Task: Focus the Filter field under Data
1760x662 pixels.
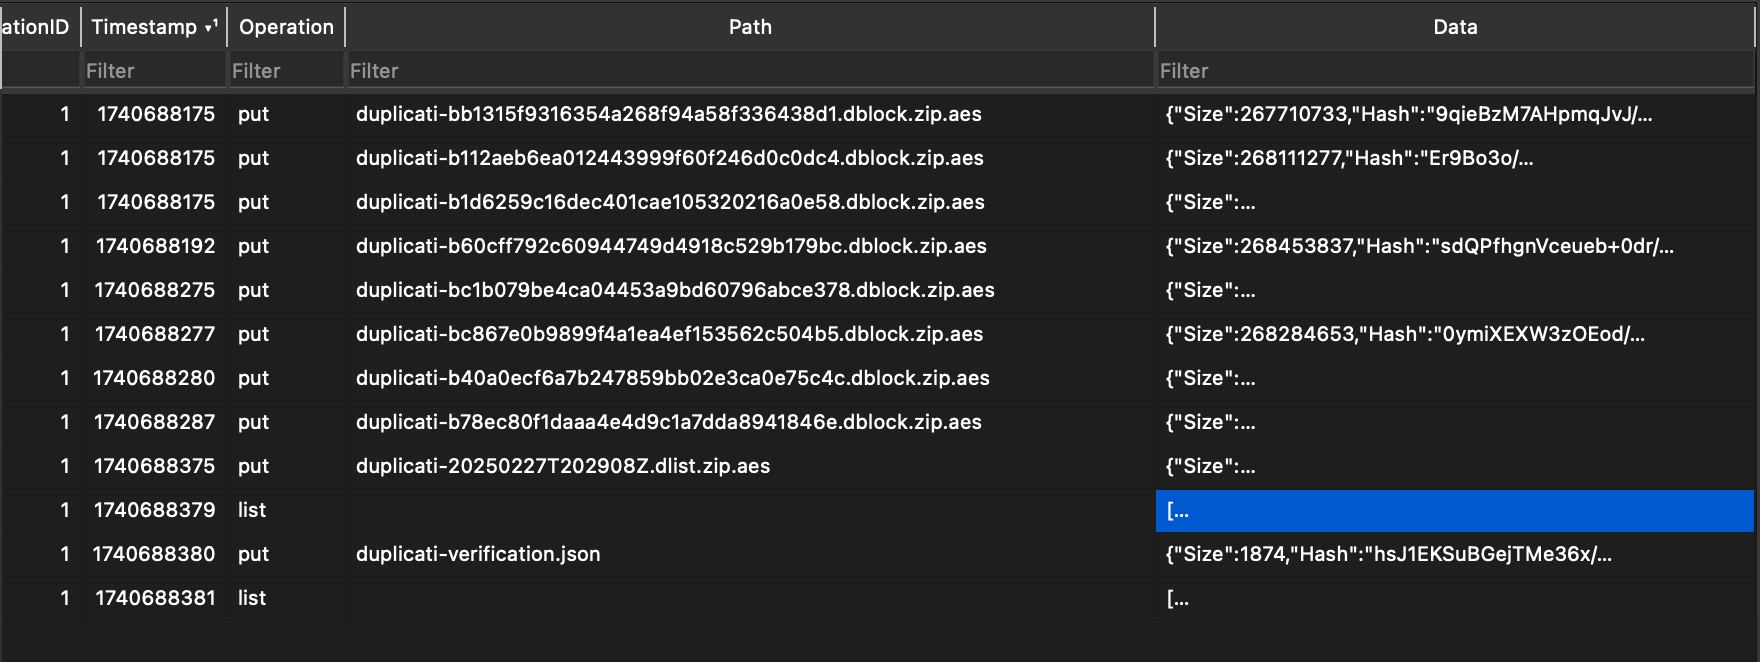Action: (x=1455, y=71)
